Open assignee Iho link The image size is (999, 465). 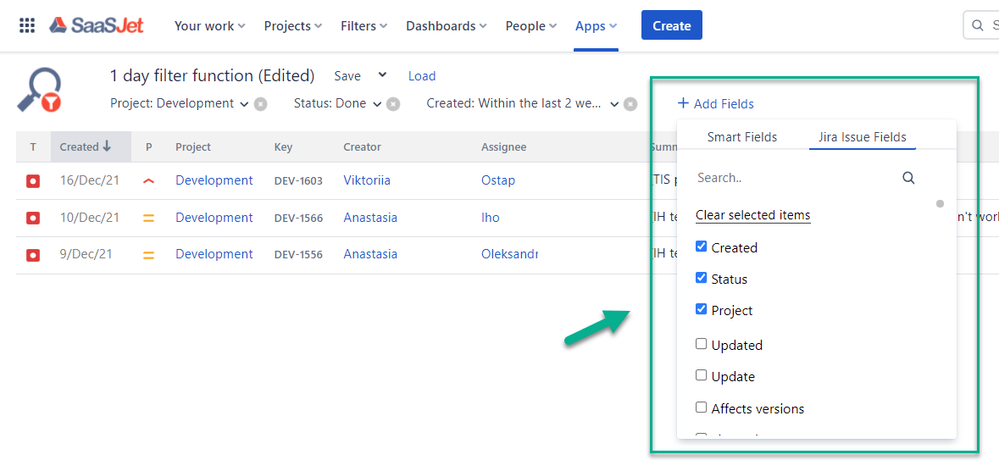pyautogui.click(x=490, y=218)
